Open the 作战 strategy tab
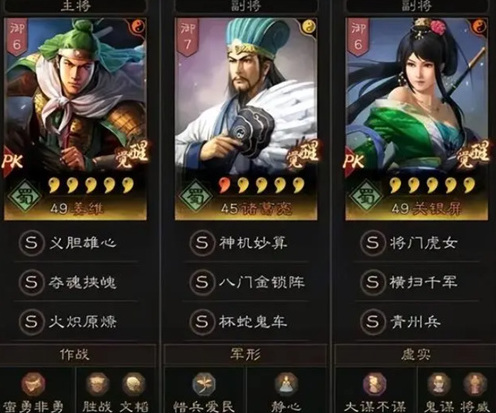This screenshot has height=413, width=496. pyautogui.click(x=75, y=355)
